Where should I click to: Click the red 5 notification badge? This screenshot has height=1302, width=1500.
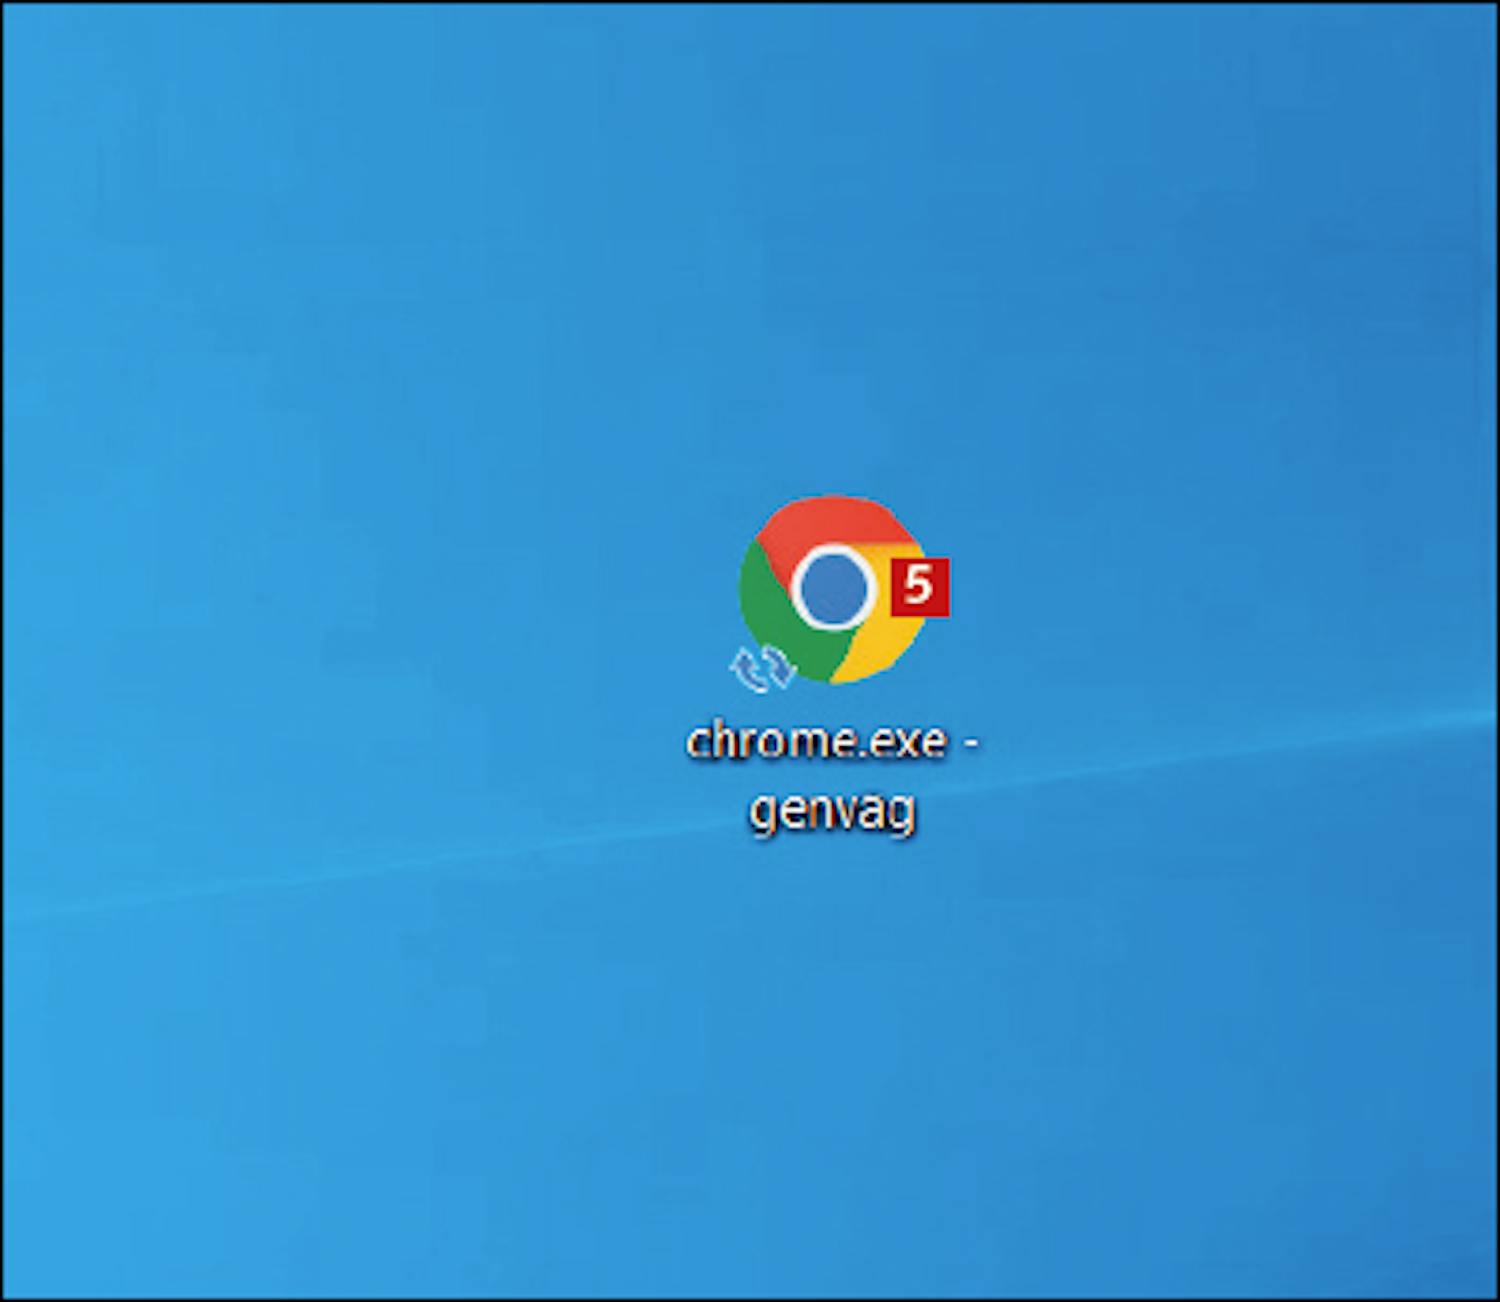tap(920, 586)
